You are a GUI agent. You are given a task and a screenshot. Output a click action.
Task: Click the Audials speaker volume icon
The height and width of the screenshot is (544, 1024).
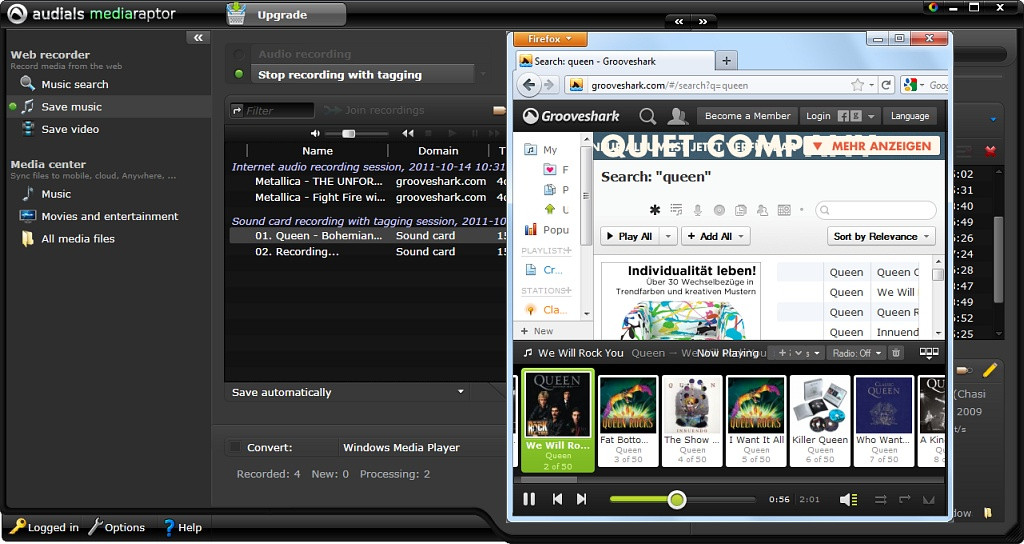pyautogui.click(x=315, y=133)
